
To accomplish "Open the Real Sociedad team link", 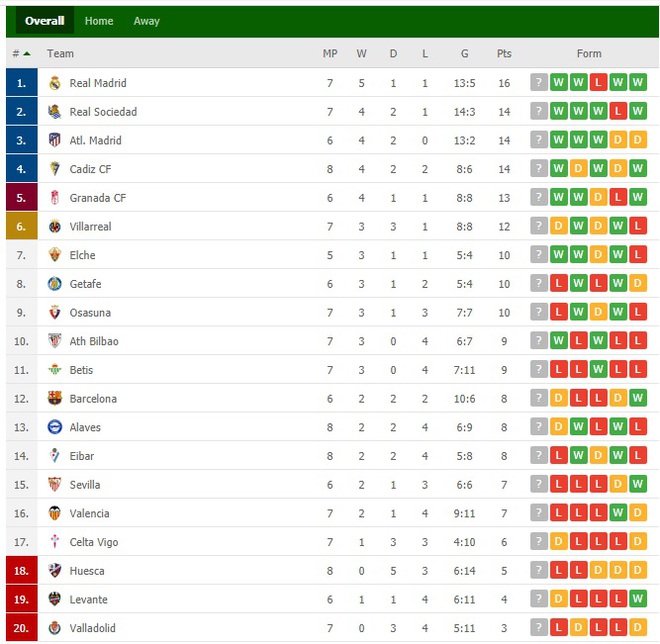I will pos(103,112).
